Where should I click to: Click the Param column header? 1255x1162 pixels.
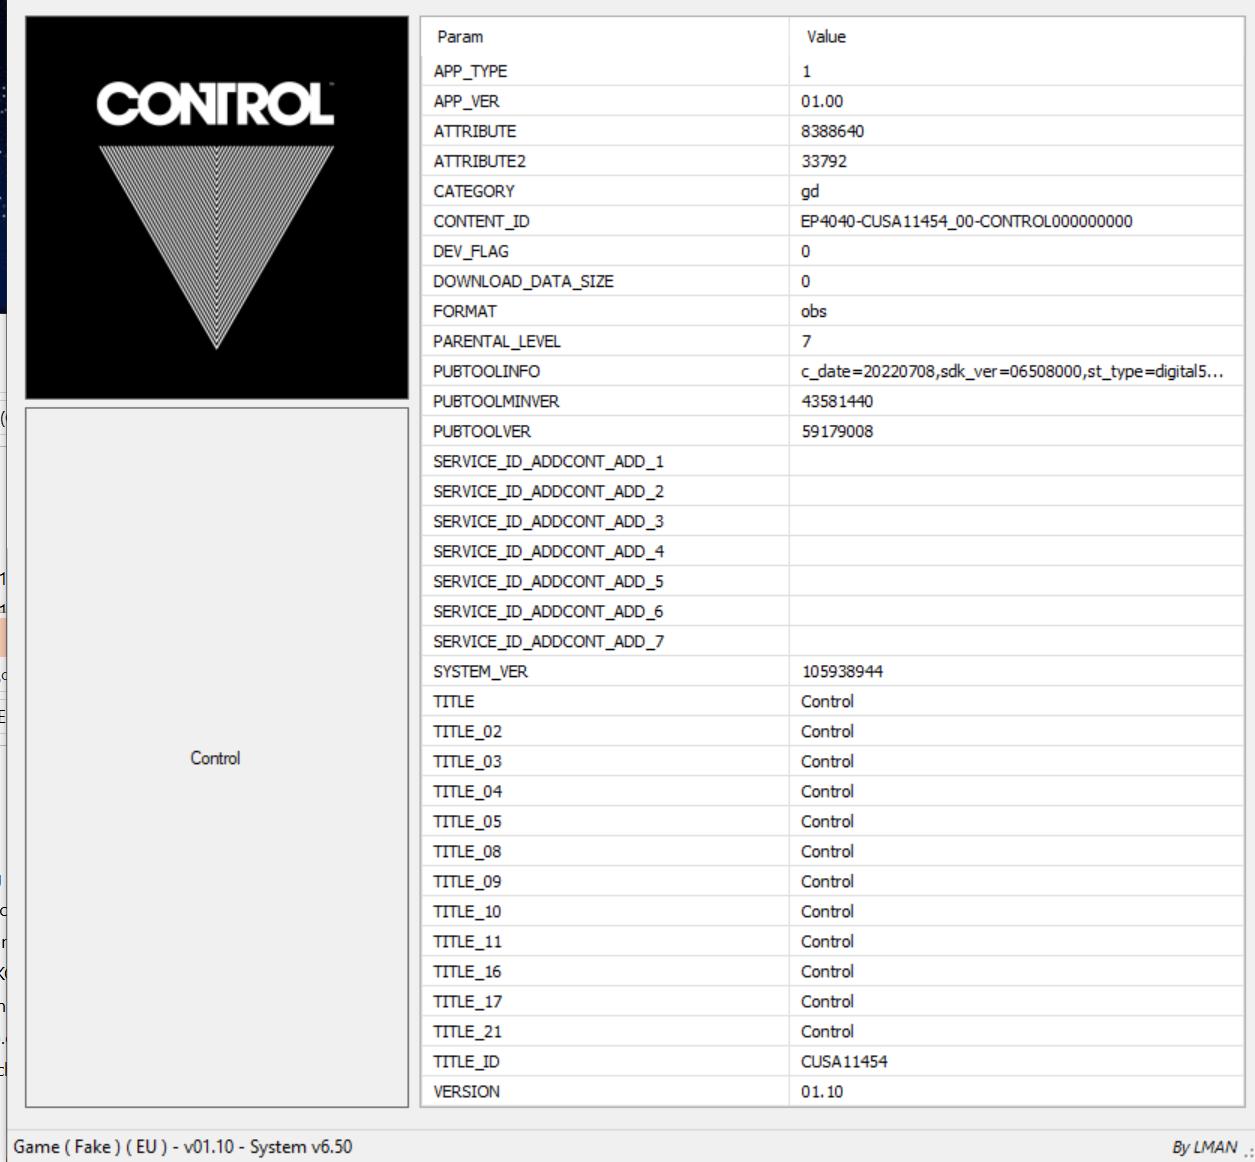(460, 37)
